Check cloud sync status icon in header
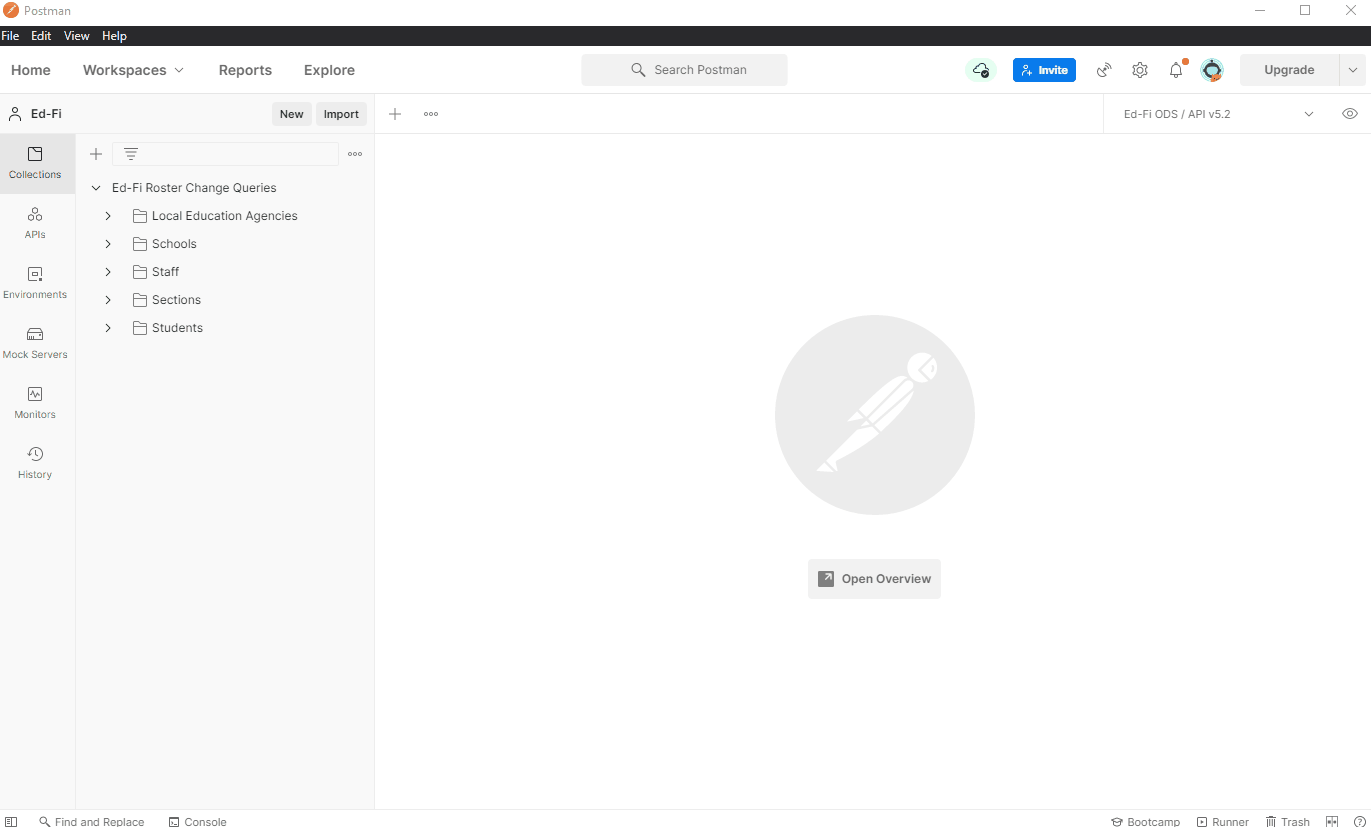This screenshot has width=1371, height=827. point(980,70)
